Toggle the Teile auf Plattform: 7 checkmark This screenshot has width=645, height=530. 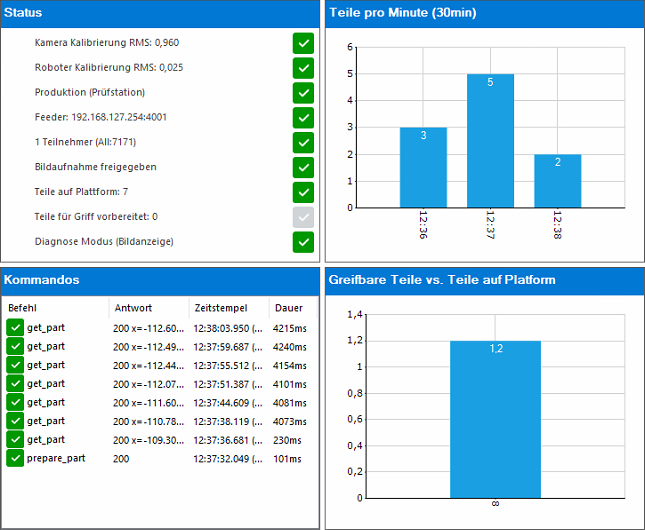click(303, 191)
